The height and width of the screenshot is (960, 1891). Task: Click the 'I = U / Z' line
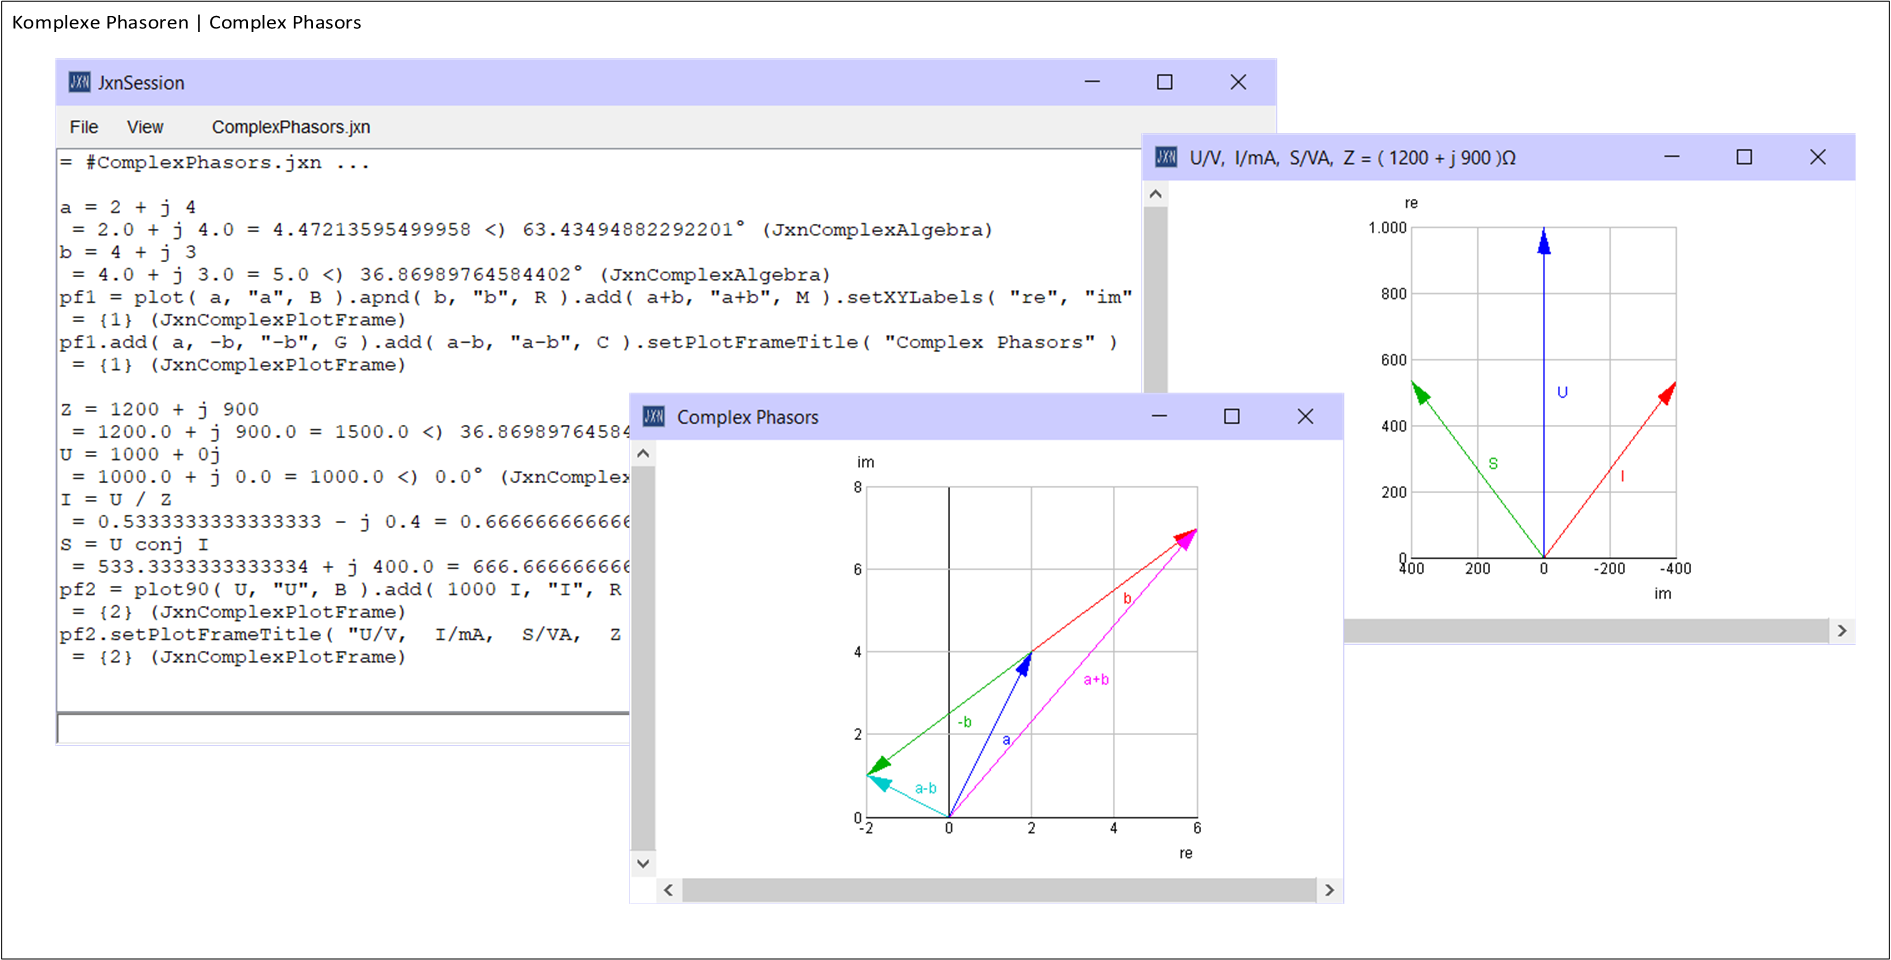click(115, 499)
